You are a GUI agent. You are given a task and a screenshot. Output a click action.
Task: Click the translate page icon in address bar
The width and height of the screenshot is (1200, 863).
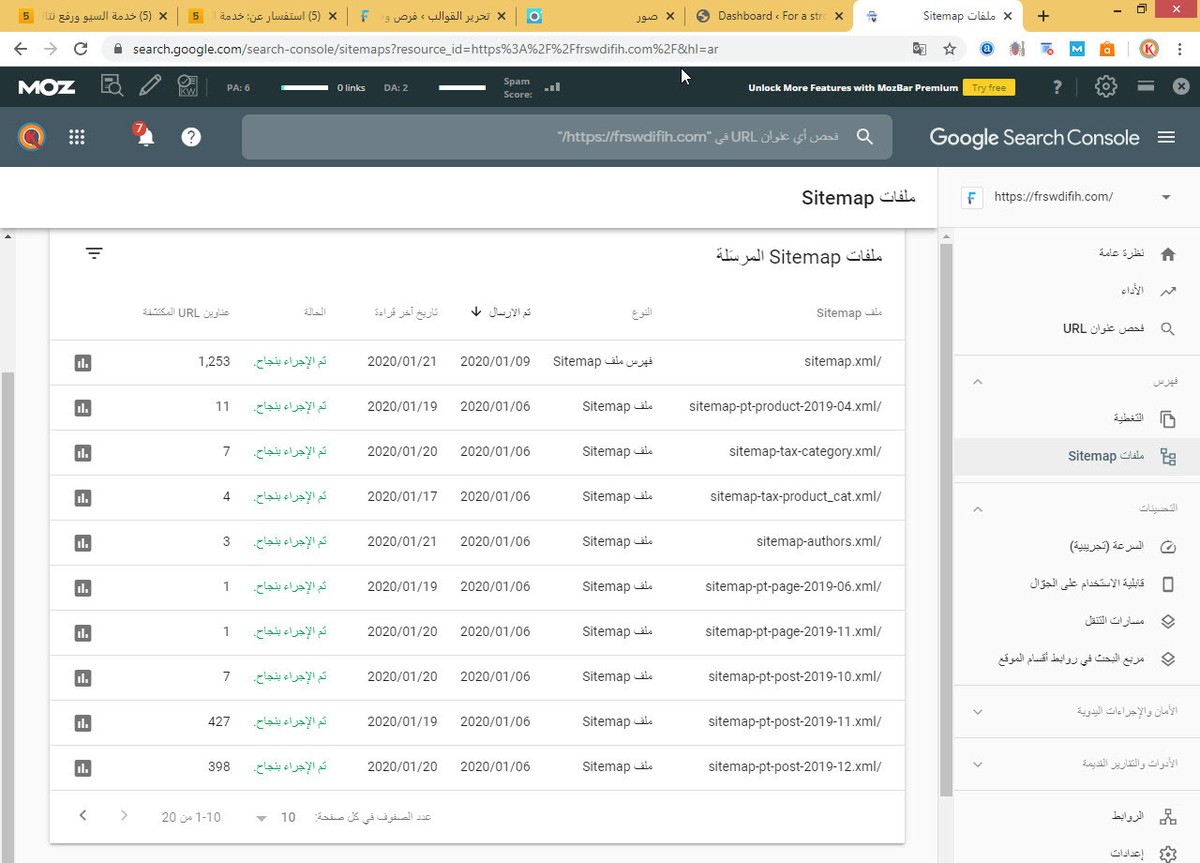[x=920, y=48]
